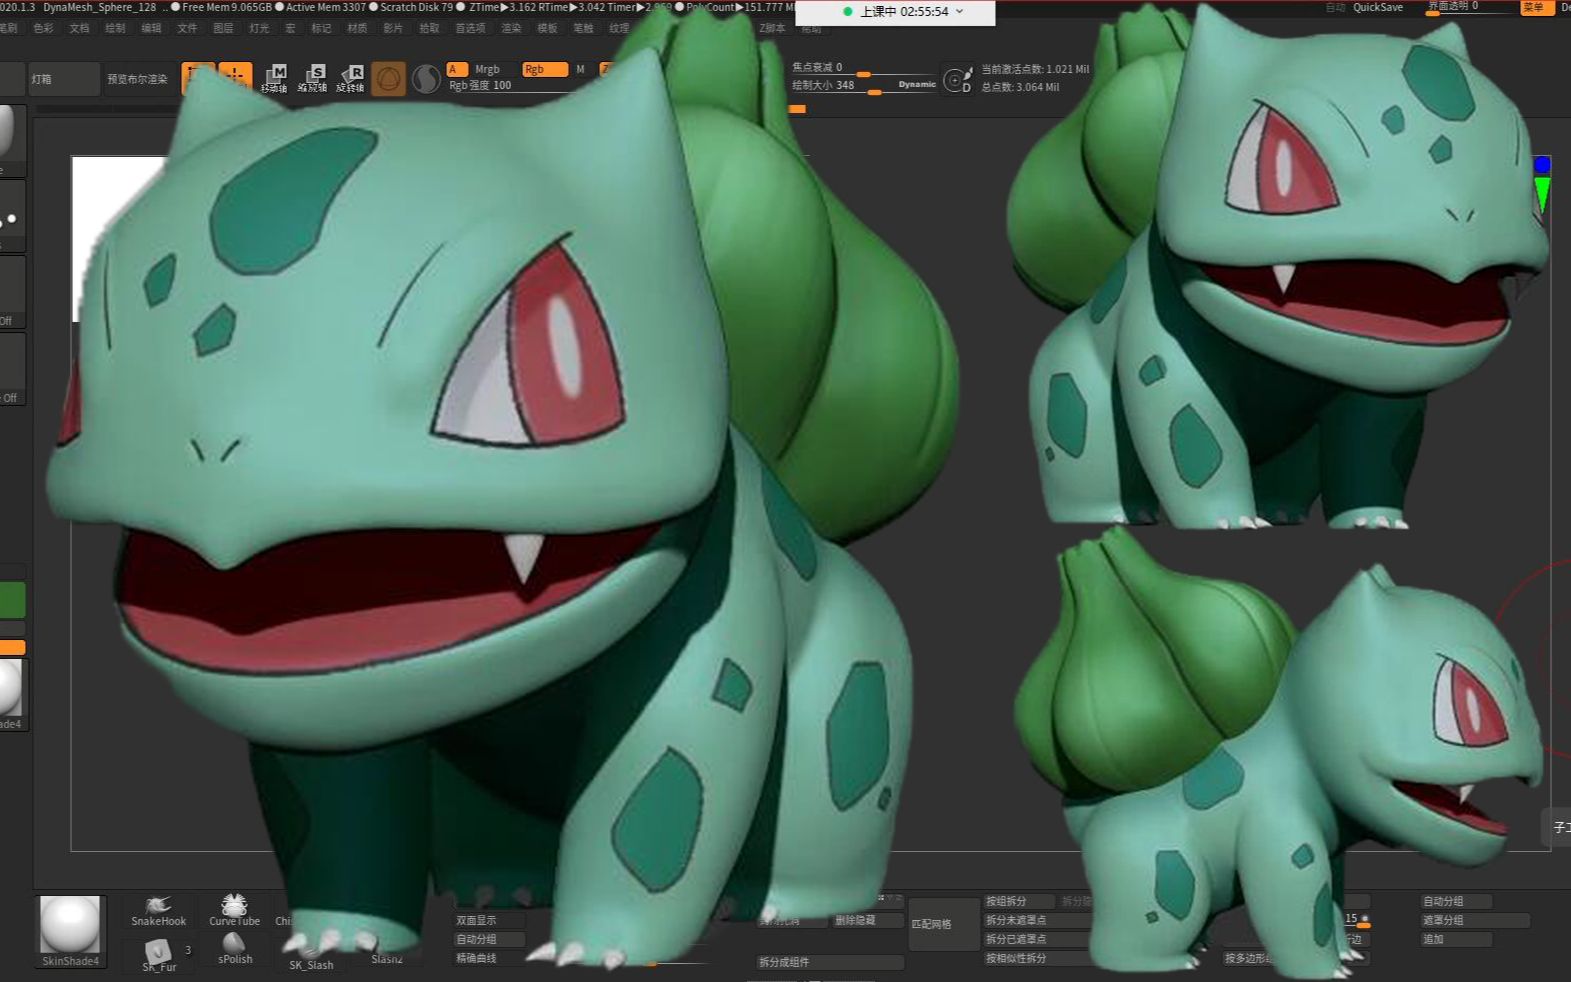The image size is (1571, 982).
Task: Click the 拆分成组件 button
Action: (830, 962)
